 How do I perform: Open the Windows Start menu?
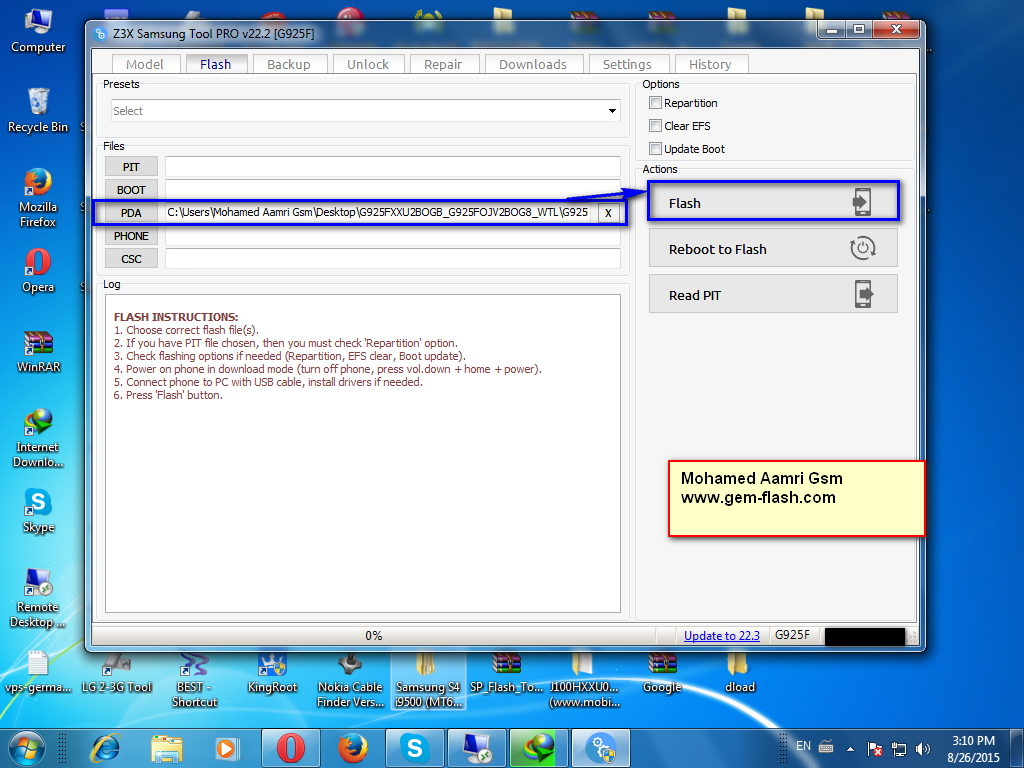[27, 748]
